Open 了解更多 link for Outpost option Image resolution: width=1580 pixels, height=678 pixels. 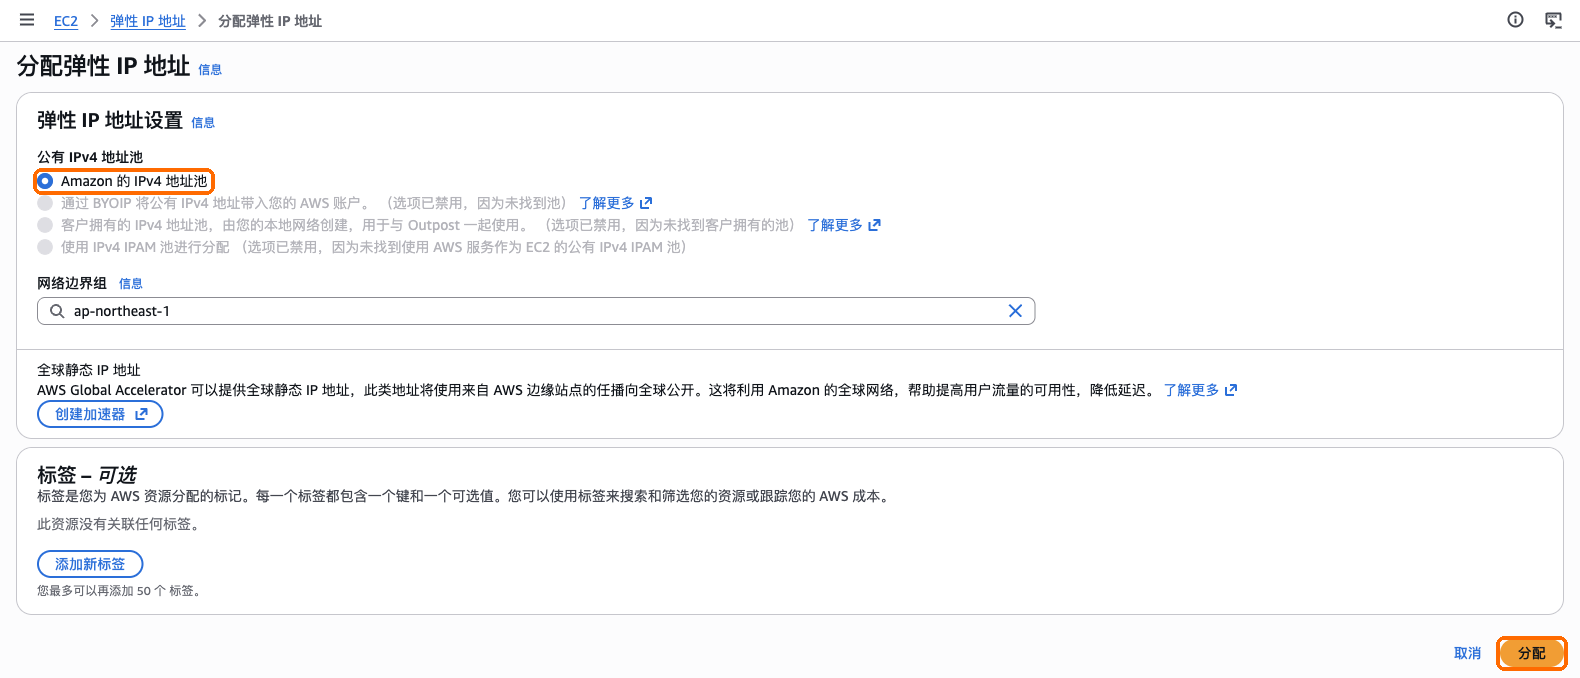(x=844, y=225)
